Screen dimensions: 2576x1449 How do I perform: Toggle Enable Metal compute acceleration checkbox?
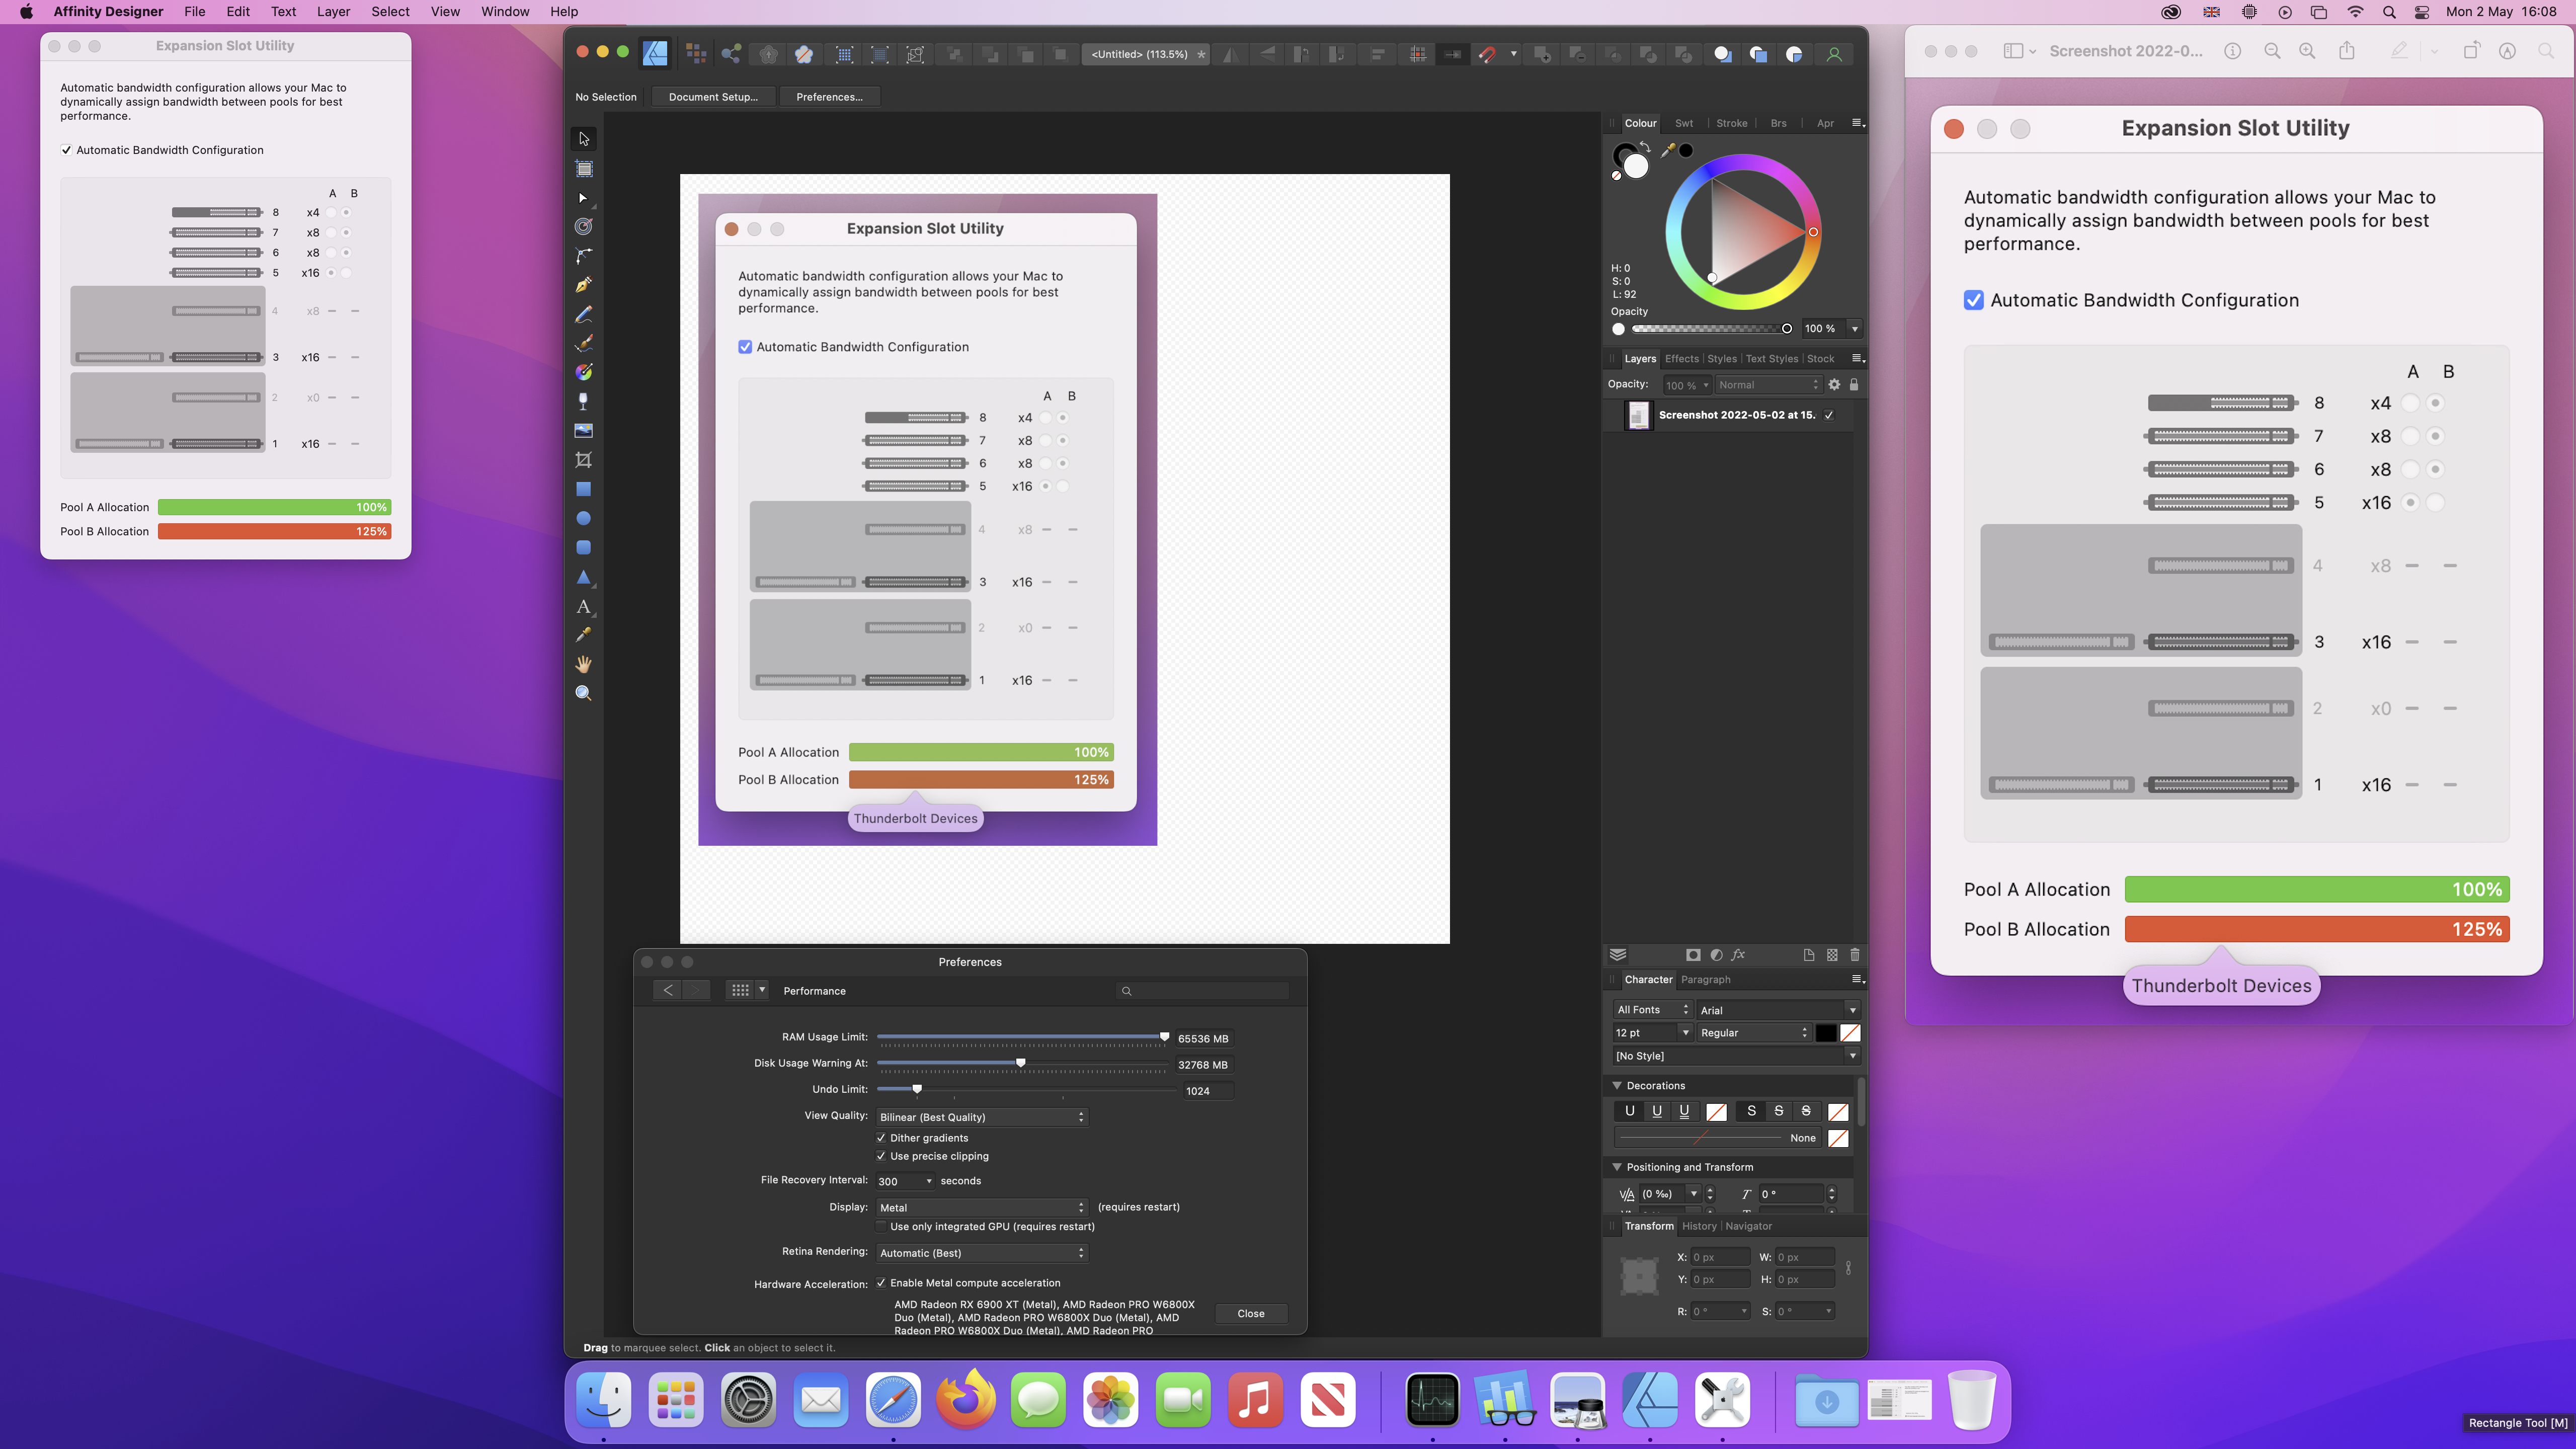[x=881, y=1283]
